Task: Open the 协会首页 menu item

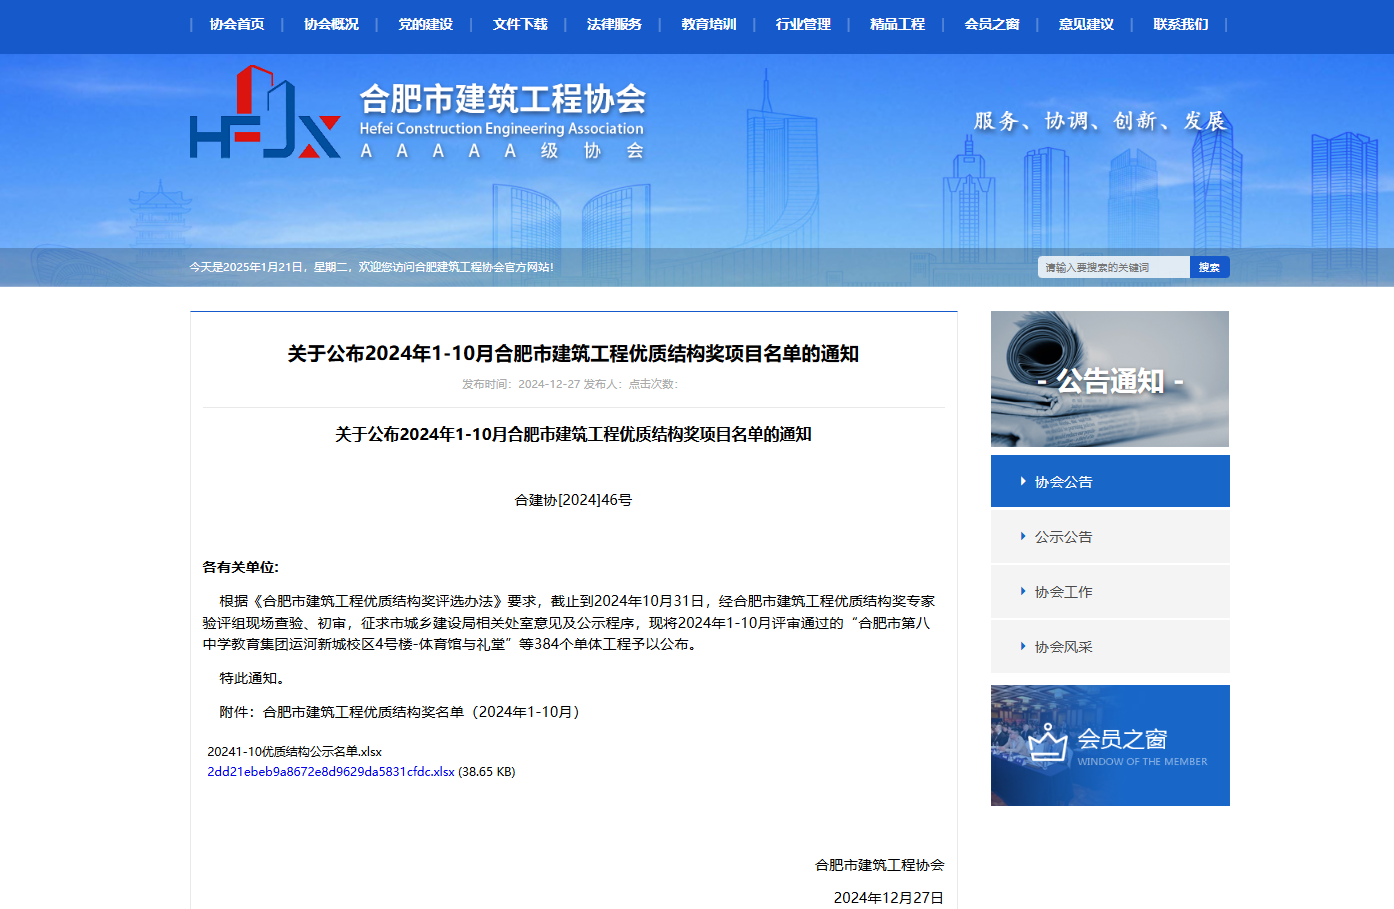Action: (x=237, y=24)
